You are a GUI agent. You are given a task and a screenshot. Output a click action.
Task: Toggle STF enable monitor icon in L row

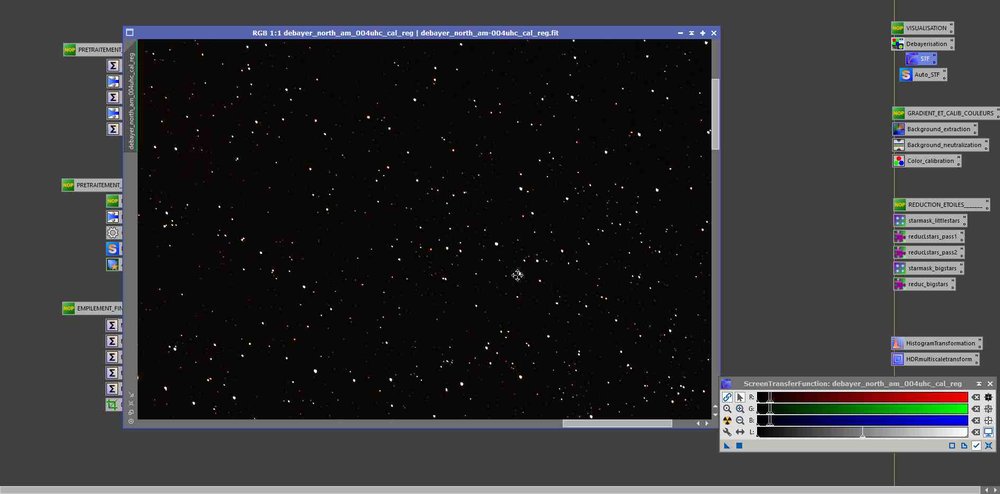click(x=989, y=432)
